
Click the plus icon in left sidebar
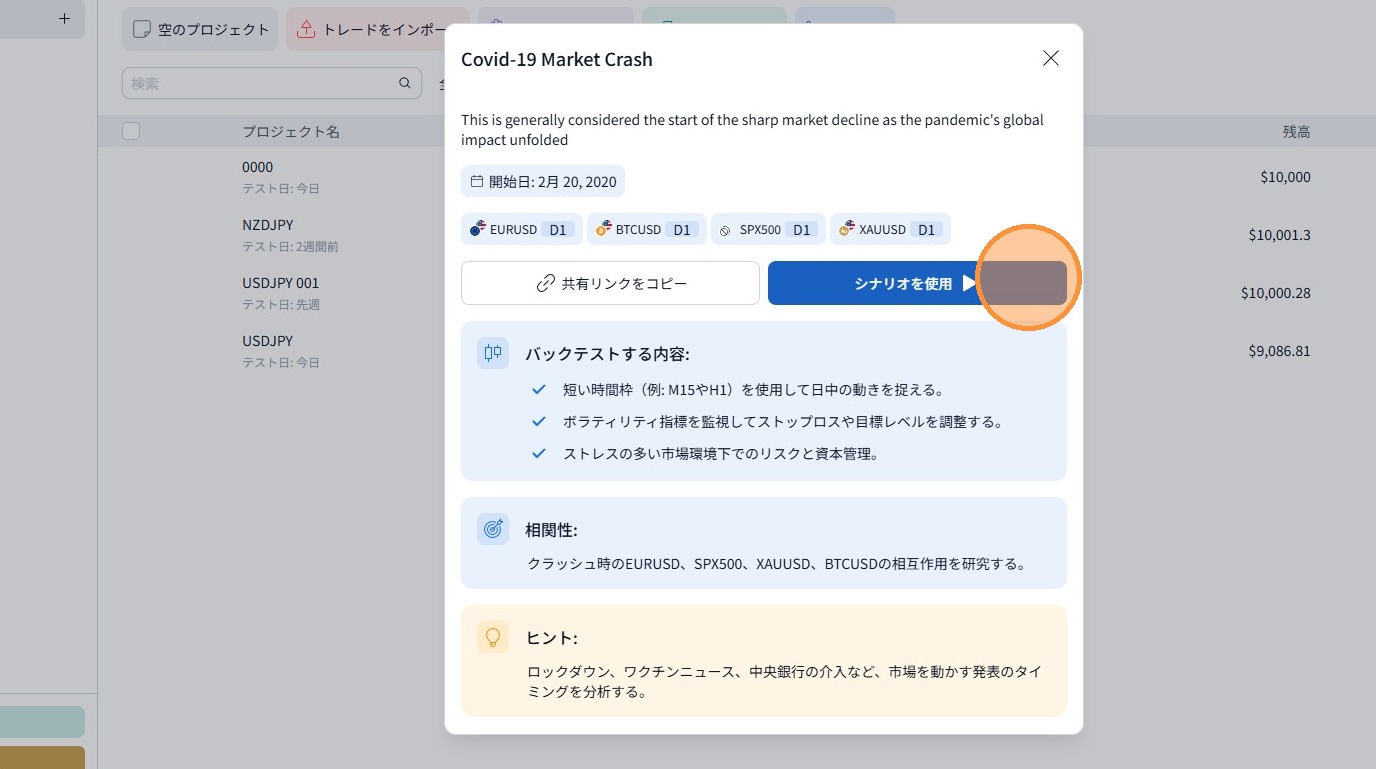point(65,18)
